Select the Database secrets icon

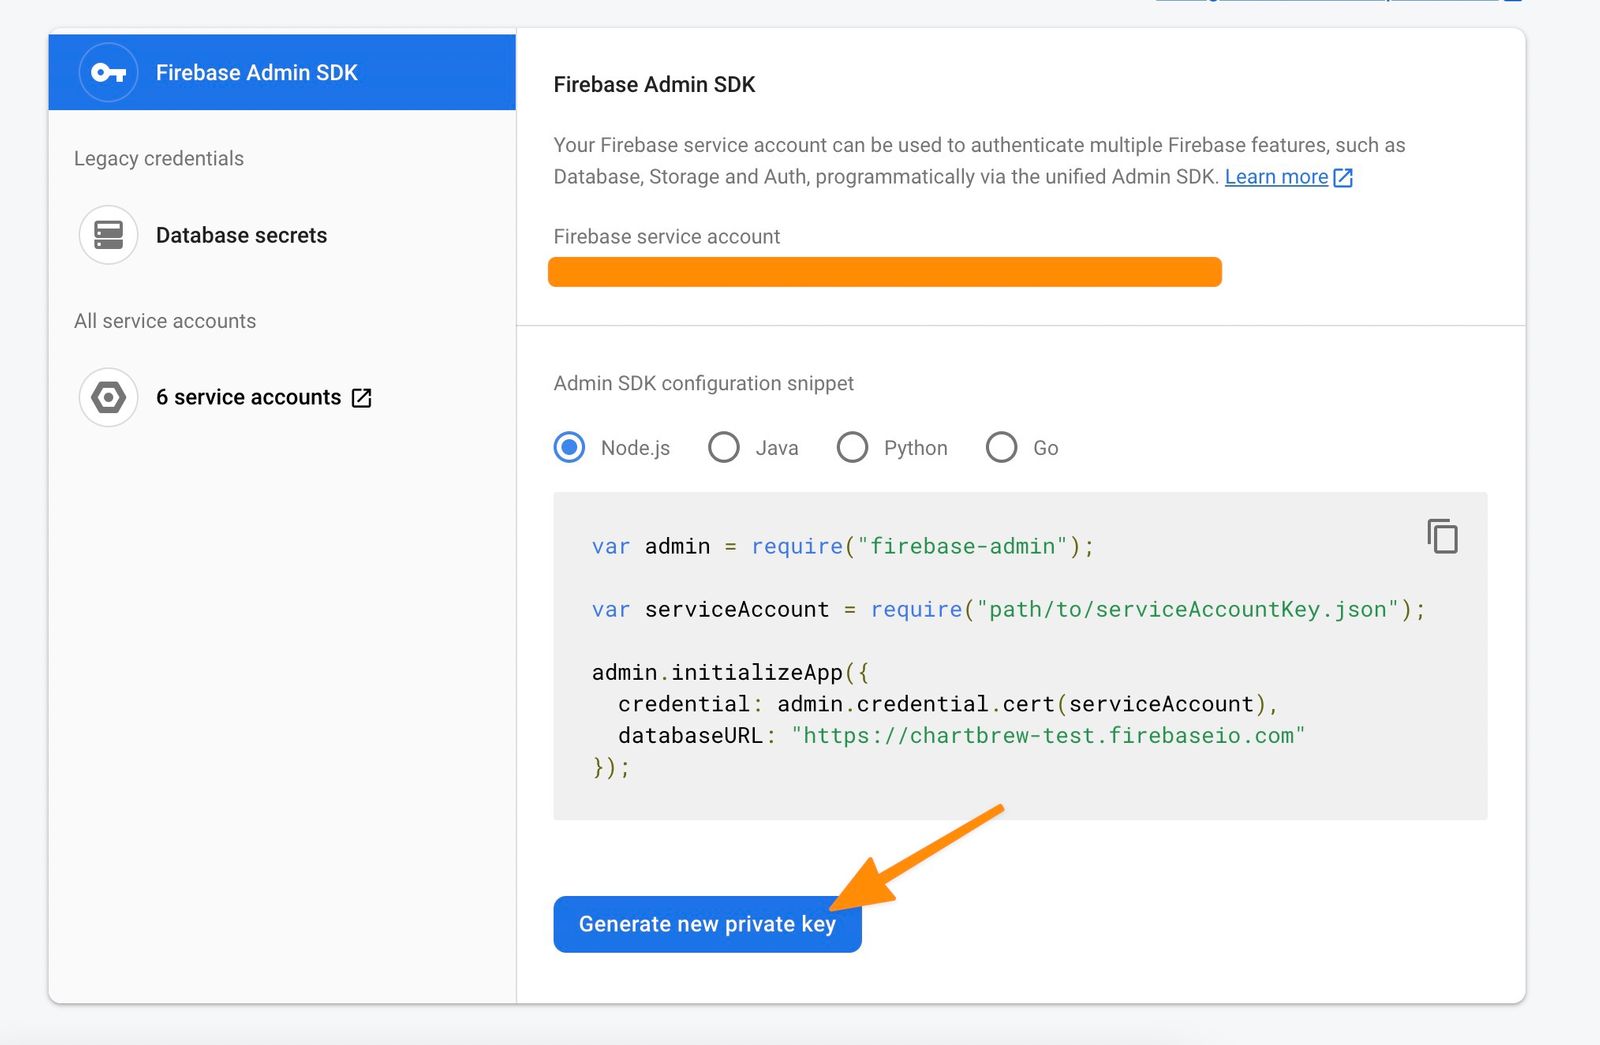[107, 235]
